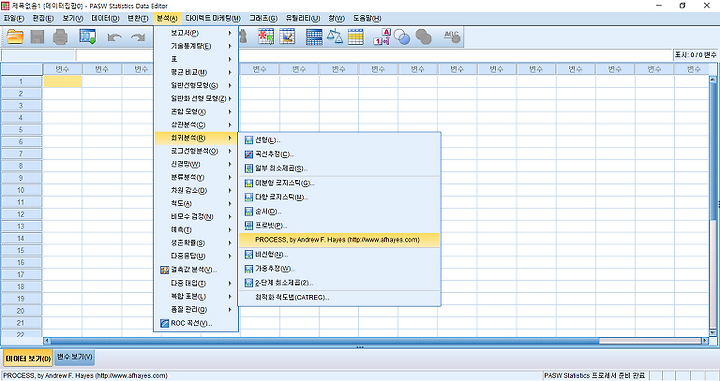Image resolution: width=720 pixels, height=381 pixels.
Task: Click the Show All Variables gray icon
Action: click(x=423, y=37)
